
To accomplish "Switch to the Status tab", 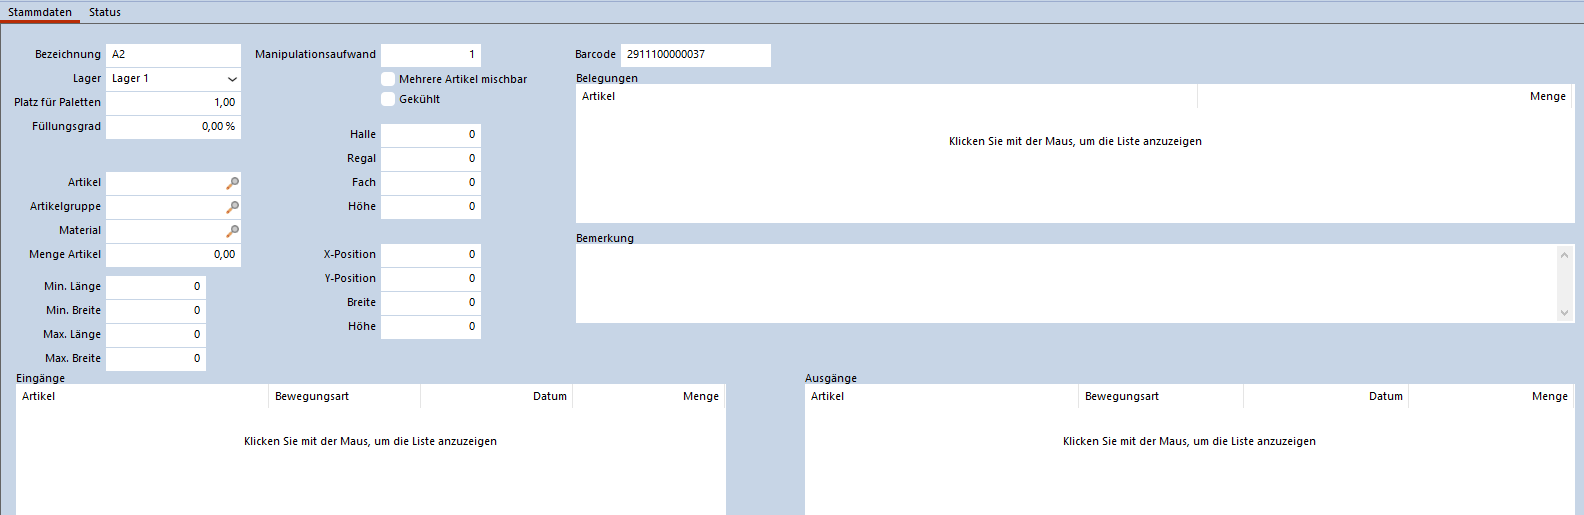I will (104, 12).
